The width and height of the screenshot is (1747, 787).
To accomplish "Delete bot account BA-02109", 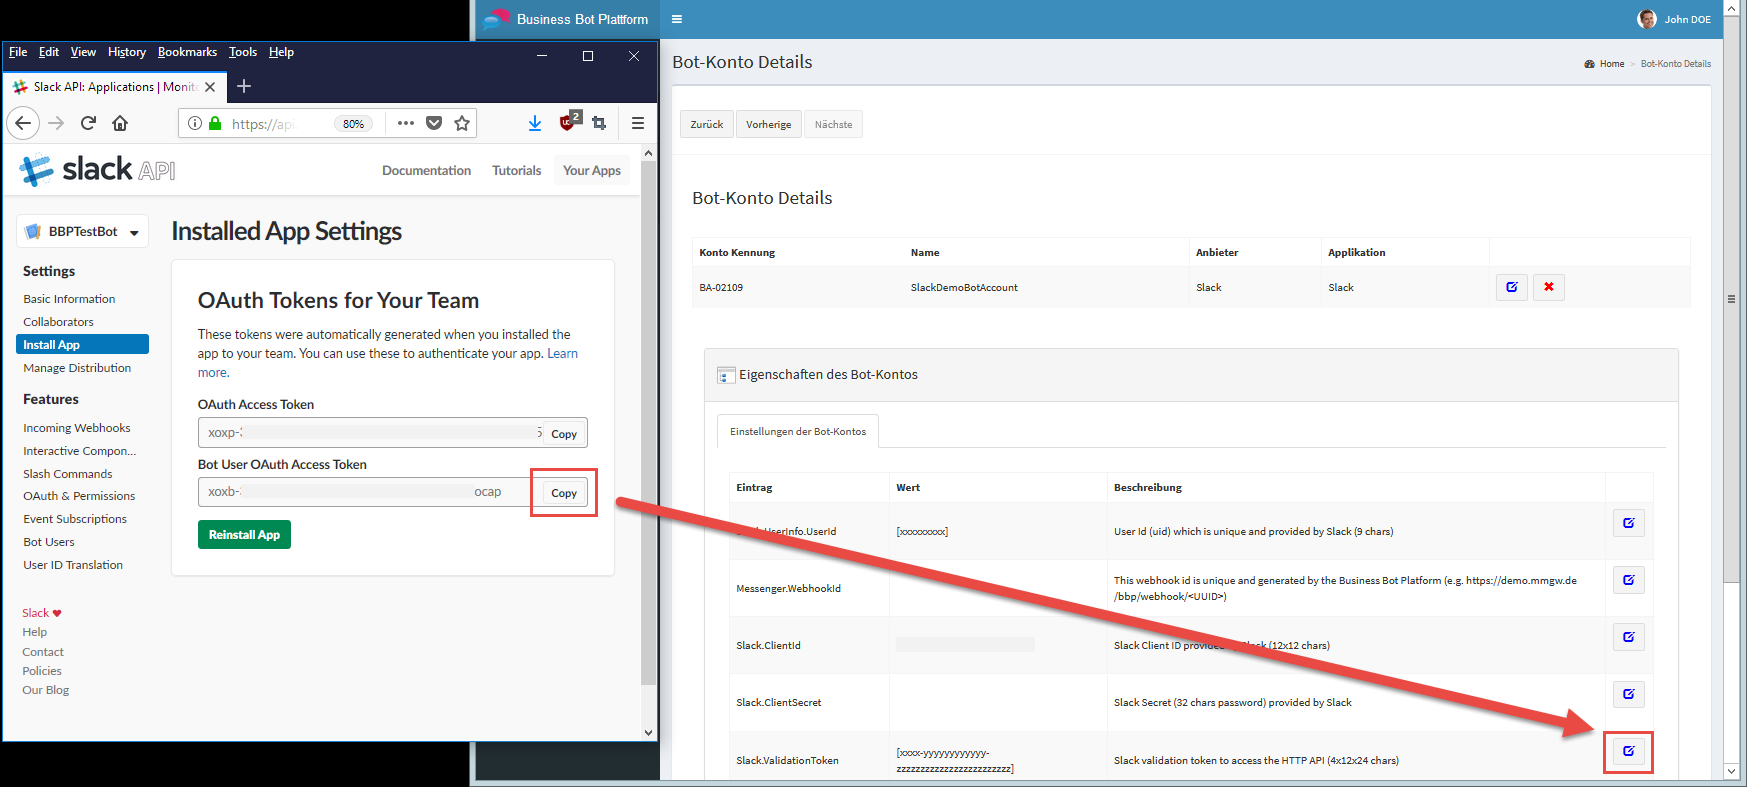I will click(x=1549, y=287).
